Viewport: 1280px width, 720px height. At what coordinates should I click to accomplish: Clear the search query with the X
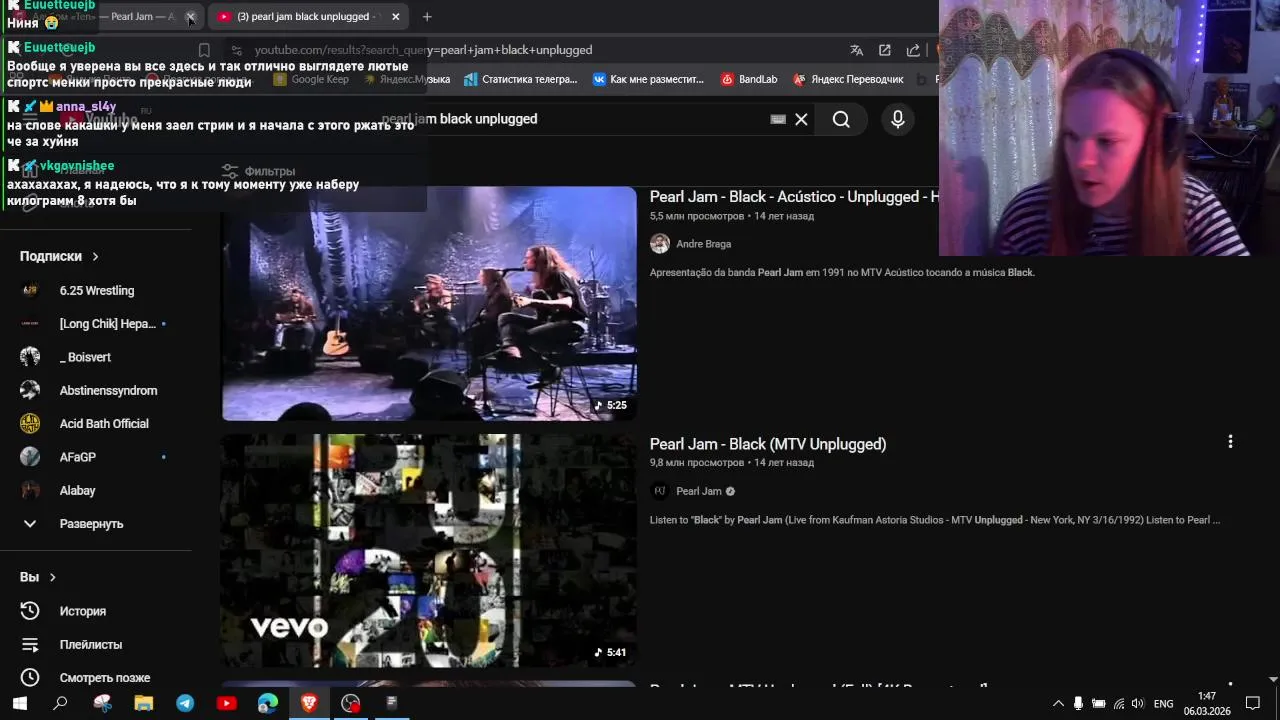801,120
